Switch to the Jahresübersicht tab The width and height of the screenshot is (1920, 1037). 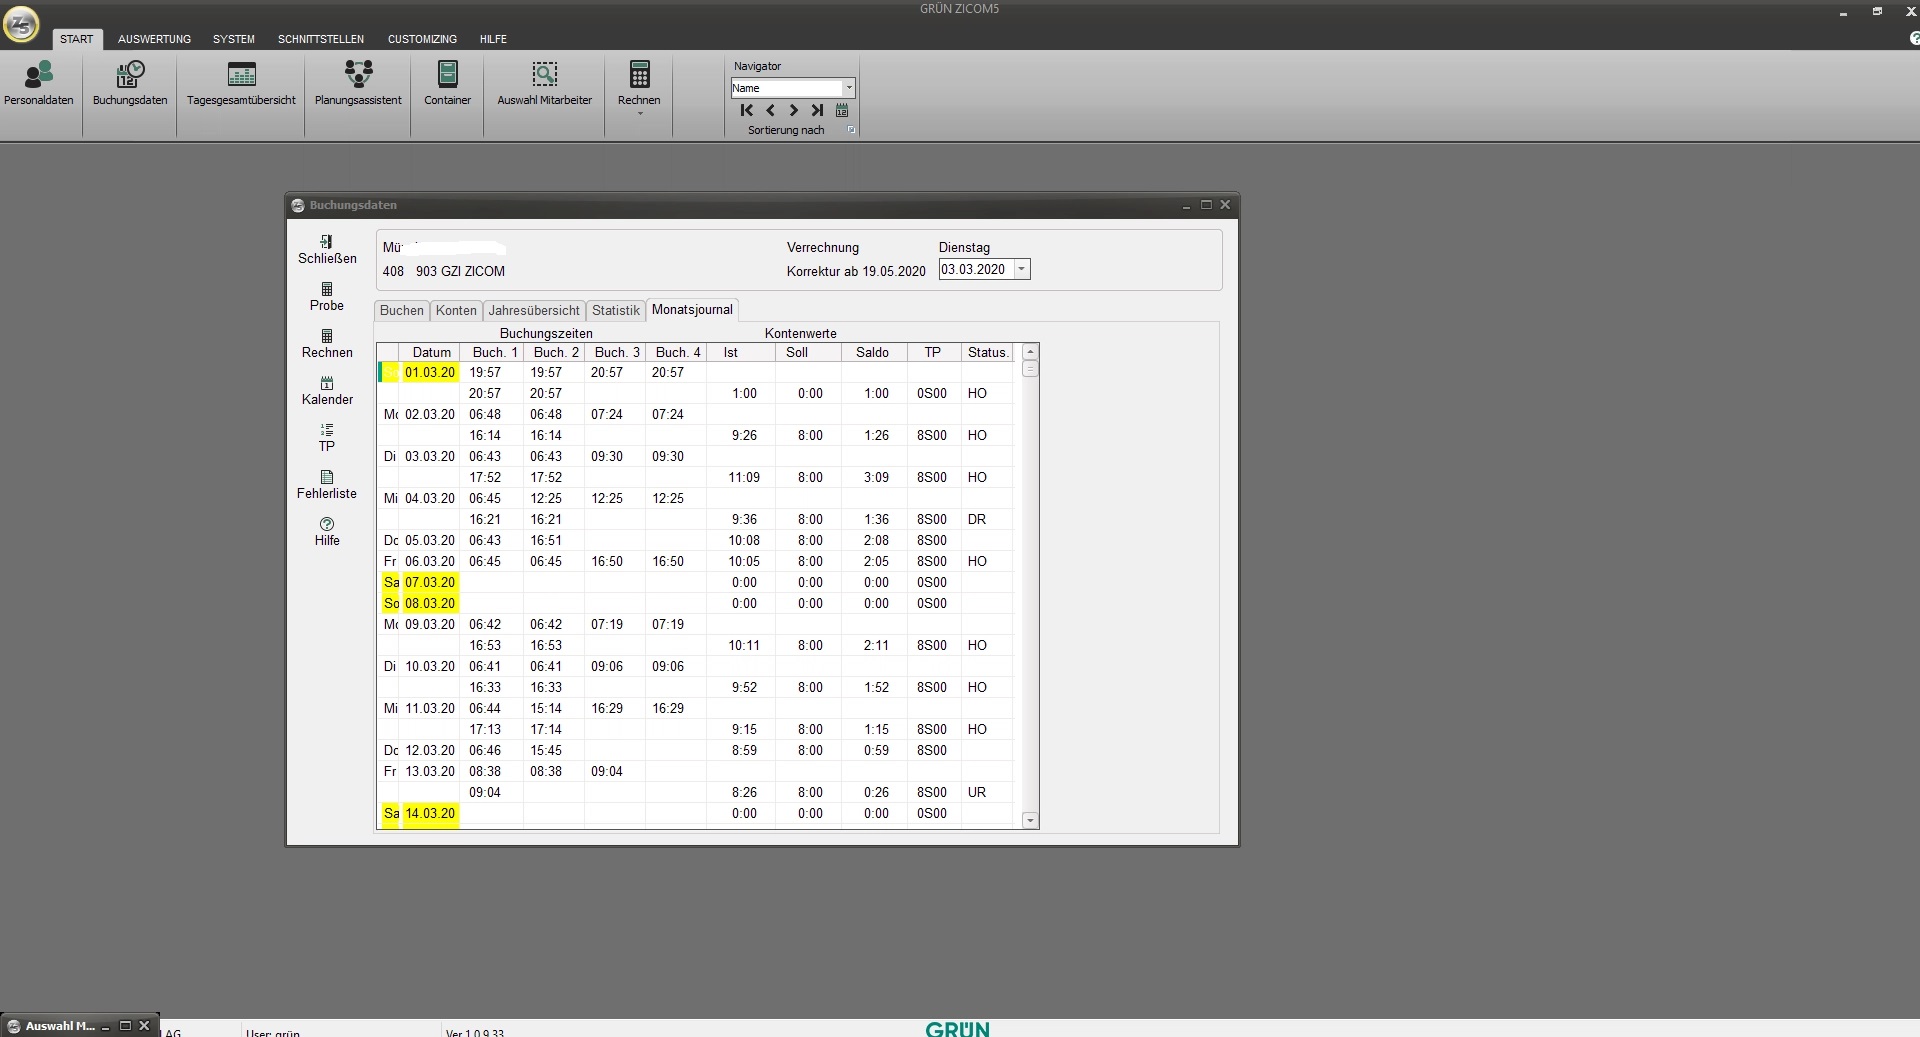(x=533, y=310)
